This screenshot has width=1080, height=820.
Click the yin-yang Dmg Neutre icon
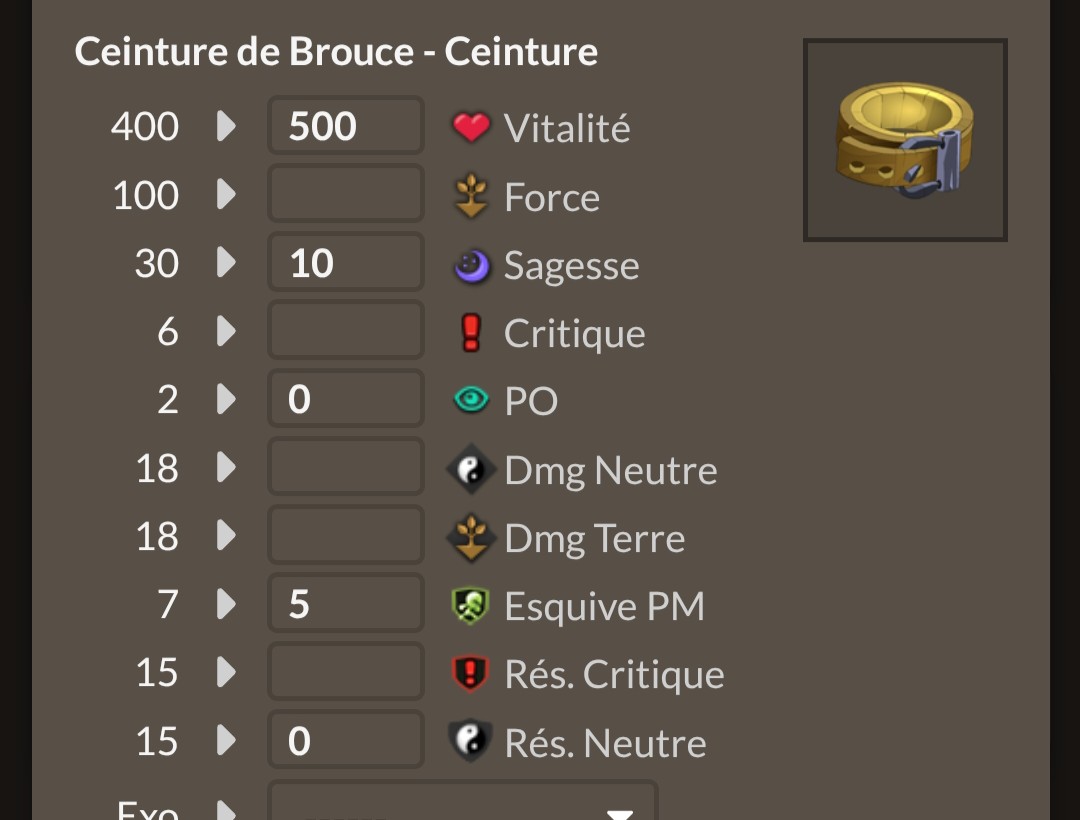471,470
